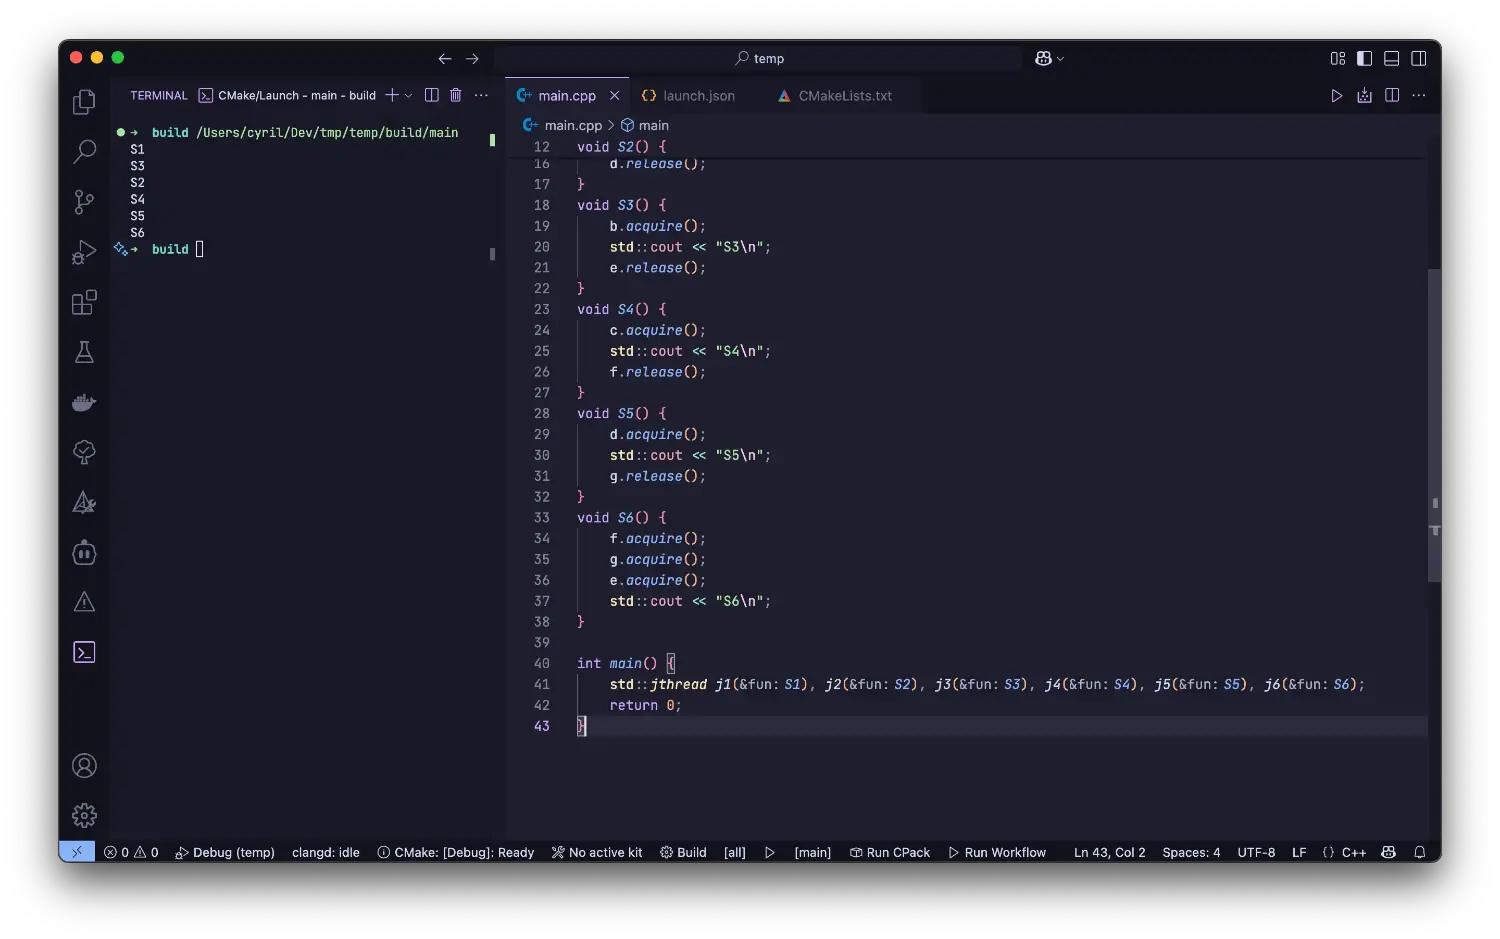Image resolution: width=1500 pixels, height=939 pixels.
Task: Click Run CPack in the status bar
Action: pyautogui.click(x=890, y=852)
